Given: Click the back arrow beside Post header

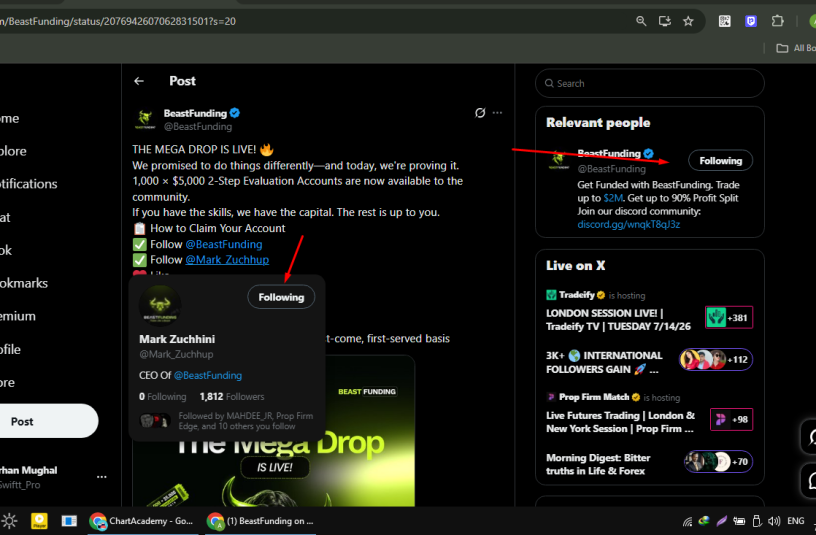Looking at the screenshot, I should pos(138,81).
